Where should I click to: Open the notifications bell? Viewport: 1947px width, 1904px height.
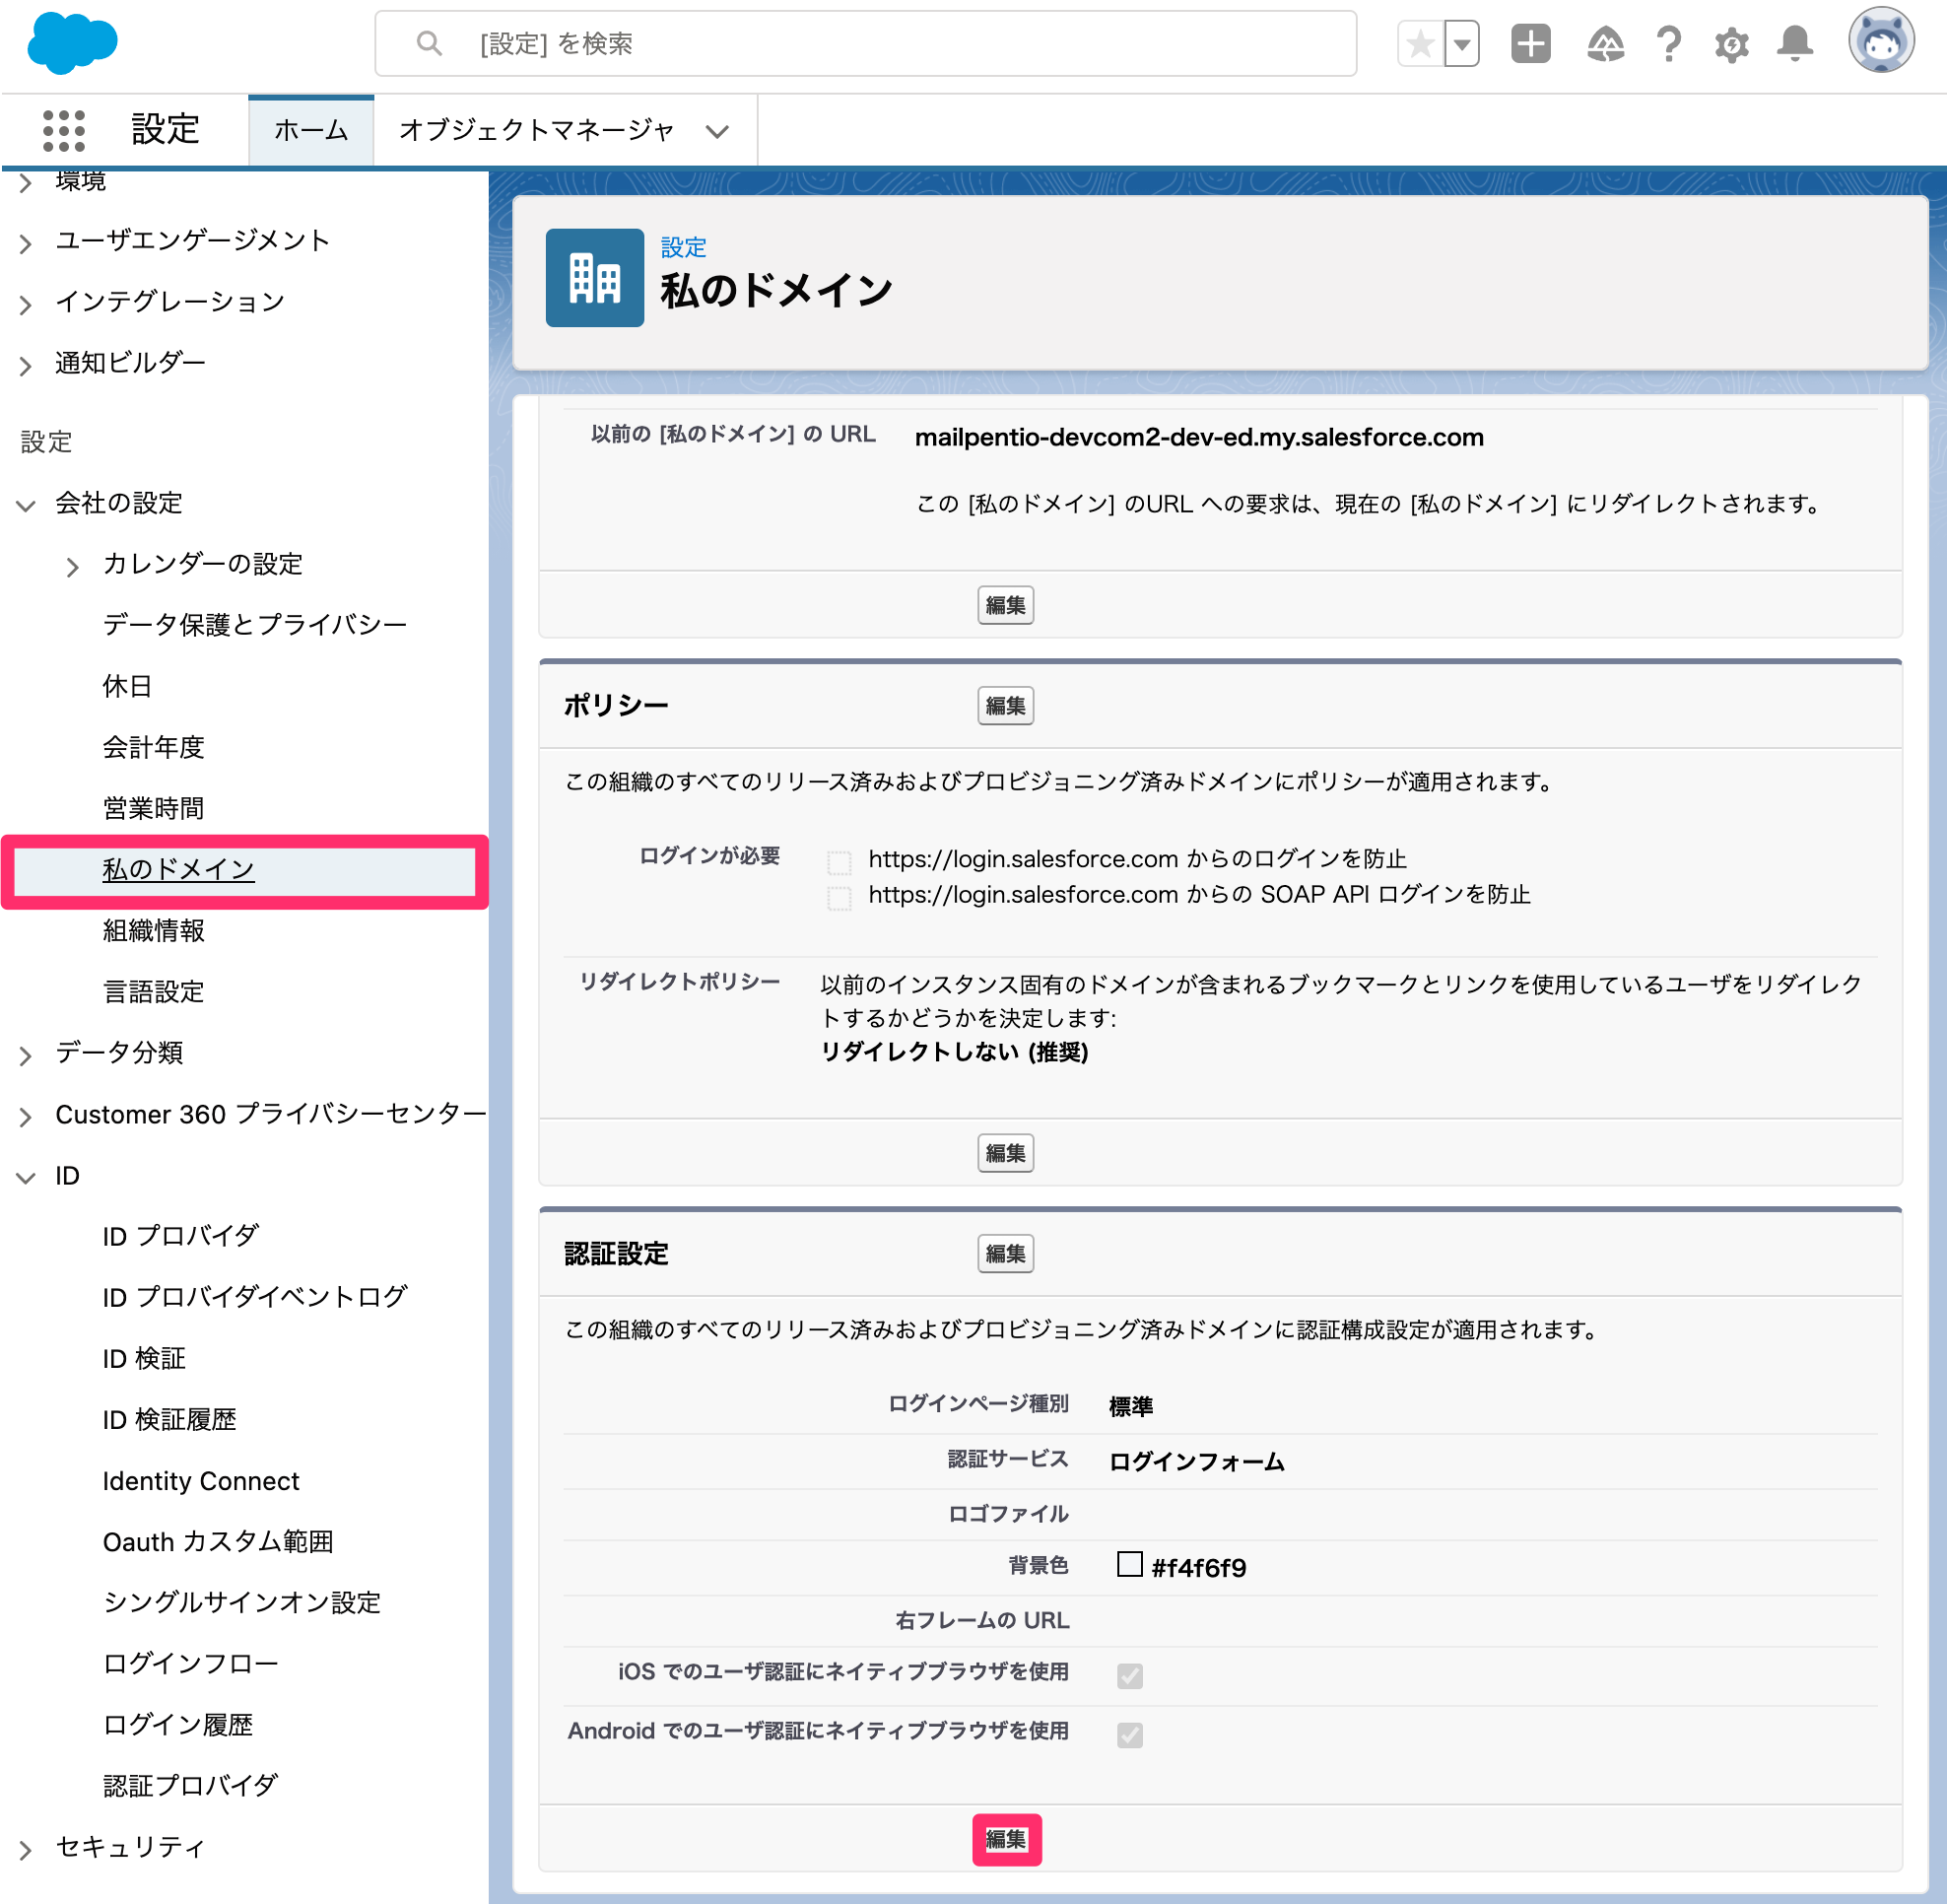click(1795, 44)
